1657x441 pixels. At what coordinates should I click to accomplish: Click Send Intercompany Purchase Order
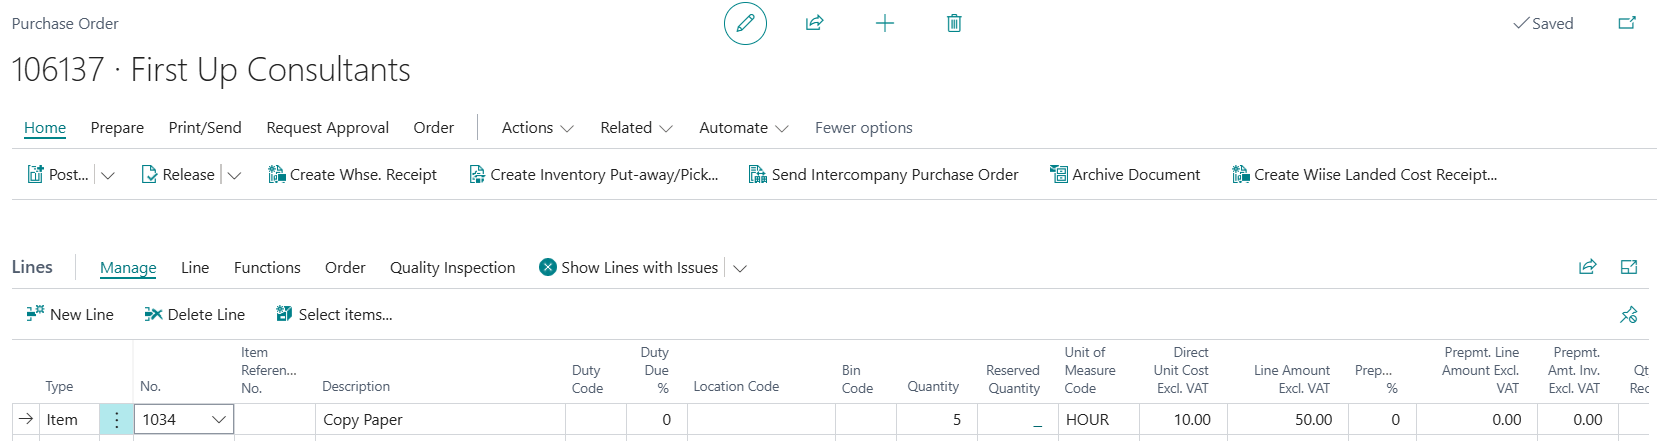click(884, 174)
